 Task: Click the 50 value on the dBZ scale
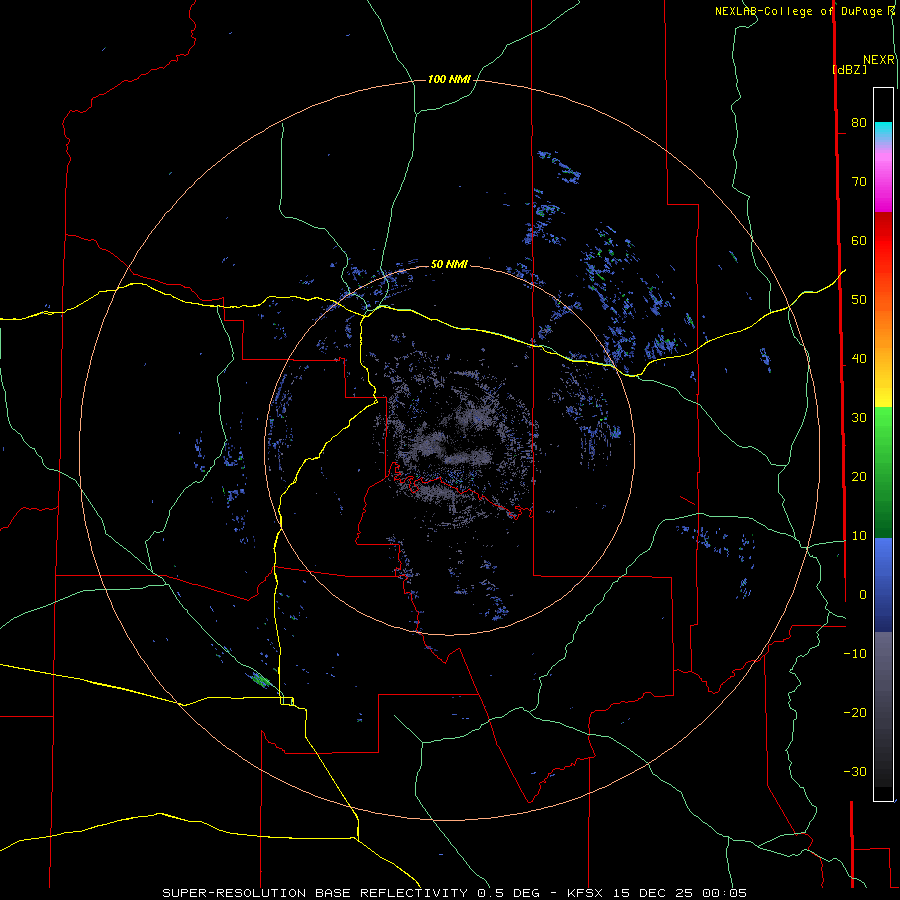pyautogui.click(x=859, y=300)
